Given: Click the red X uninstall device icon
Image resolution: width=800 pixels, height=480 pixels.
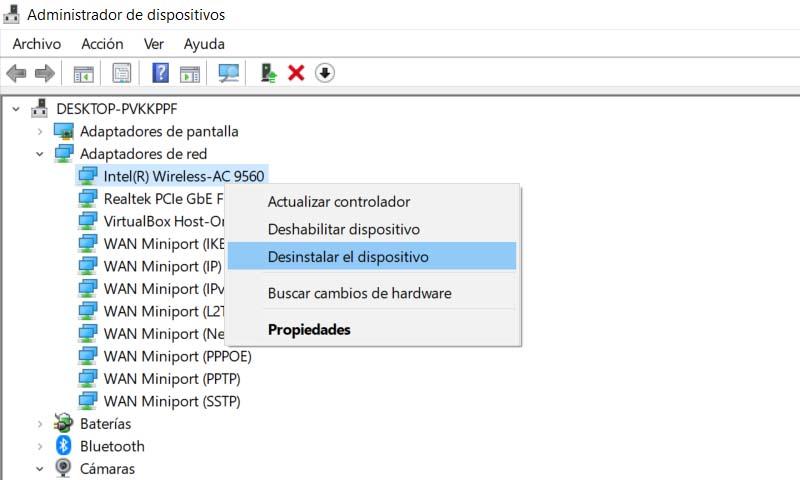Looking at the screenshot, I should click(296, 73).
